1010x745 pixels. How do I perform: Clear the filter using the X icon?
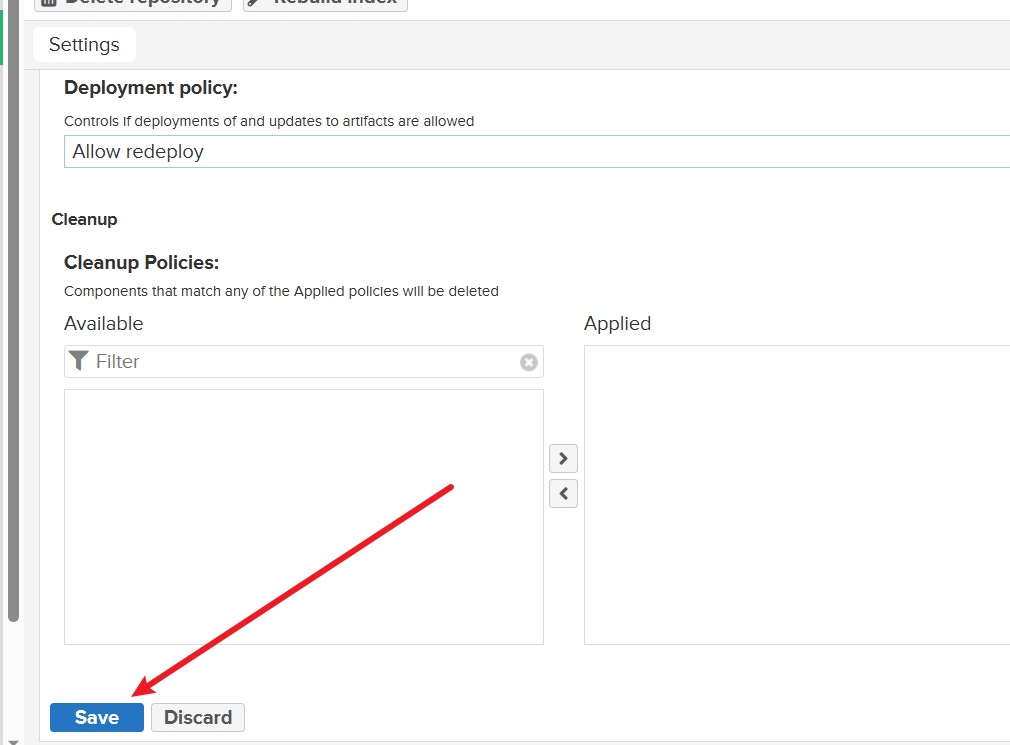(x=529, y=362)
